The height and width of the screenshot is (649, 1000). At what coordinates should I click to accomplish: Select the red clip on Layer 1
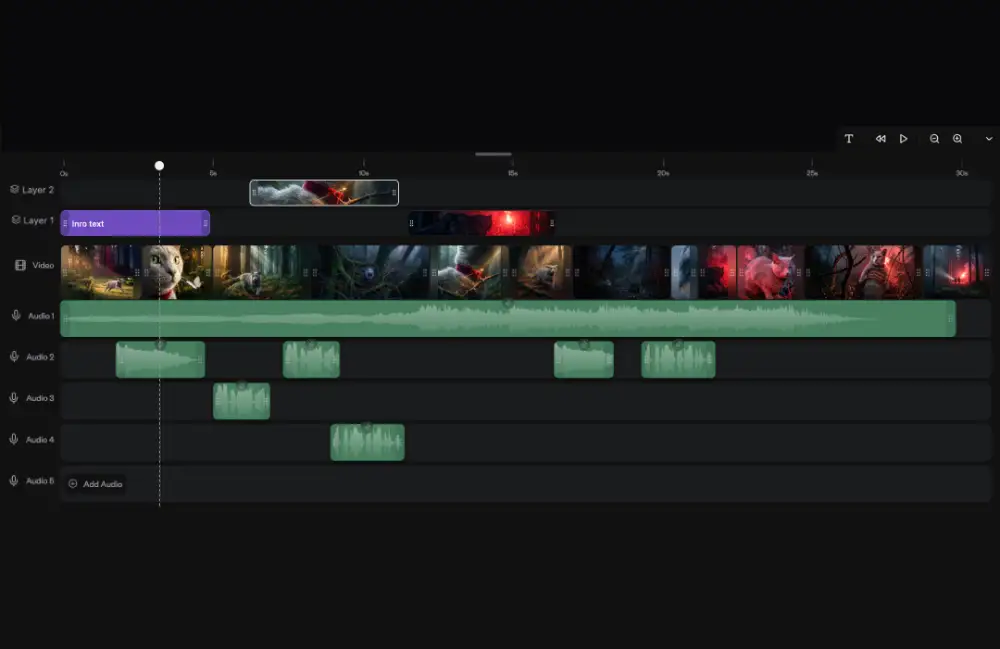[482, 223]
